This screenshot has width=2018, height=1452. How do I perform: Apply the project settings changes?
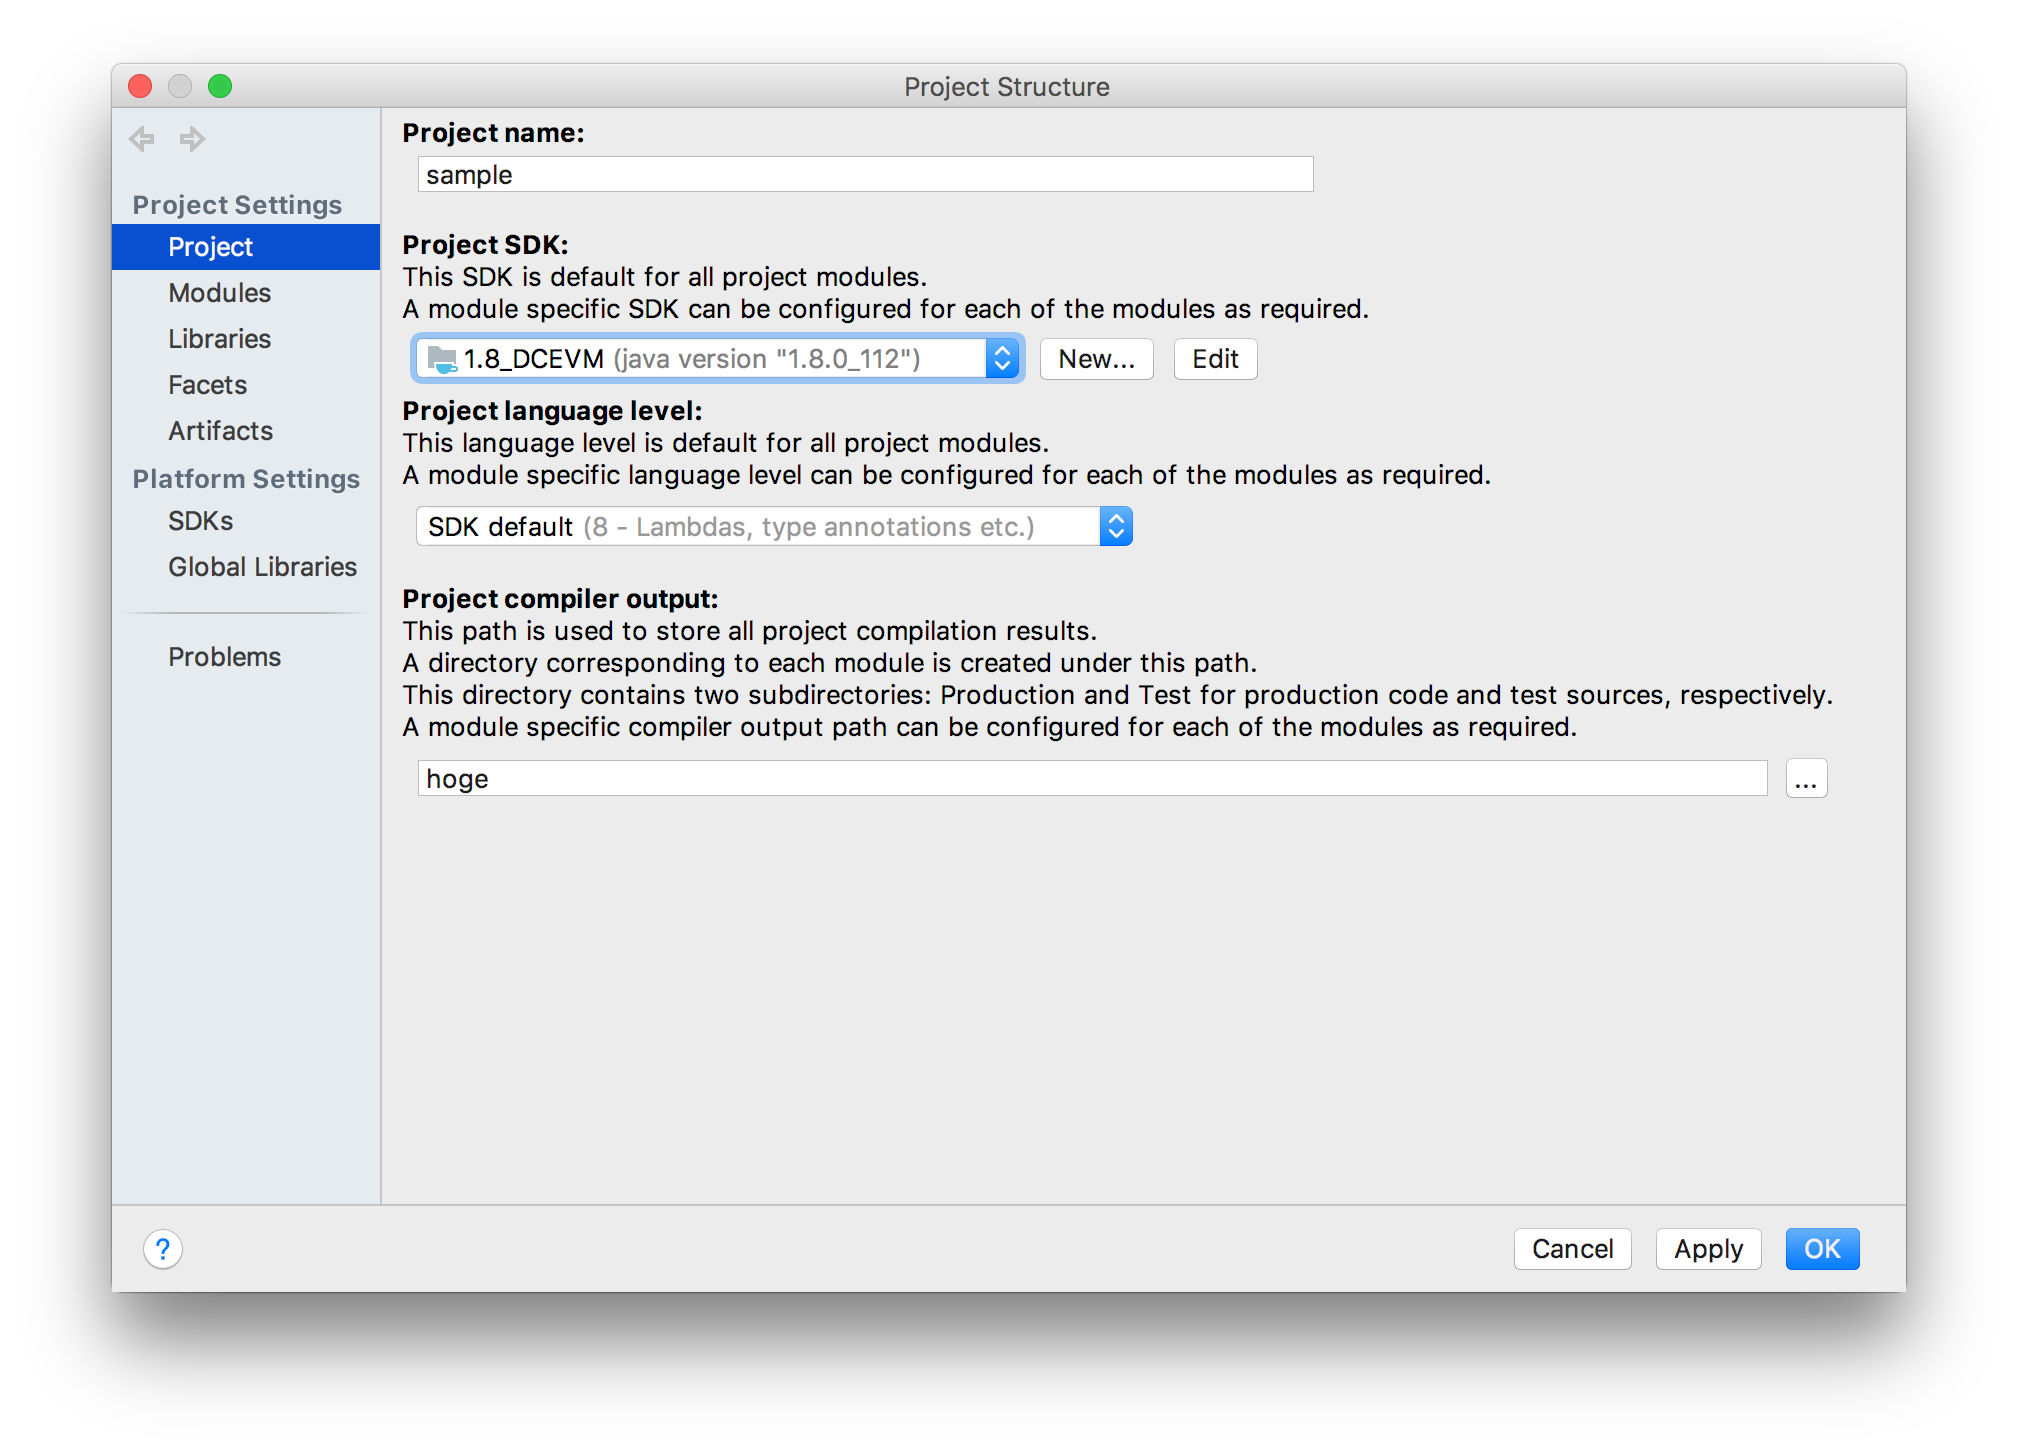(1707, 1248)
